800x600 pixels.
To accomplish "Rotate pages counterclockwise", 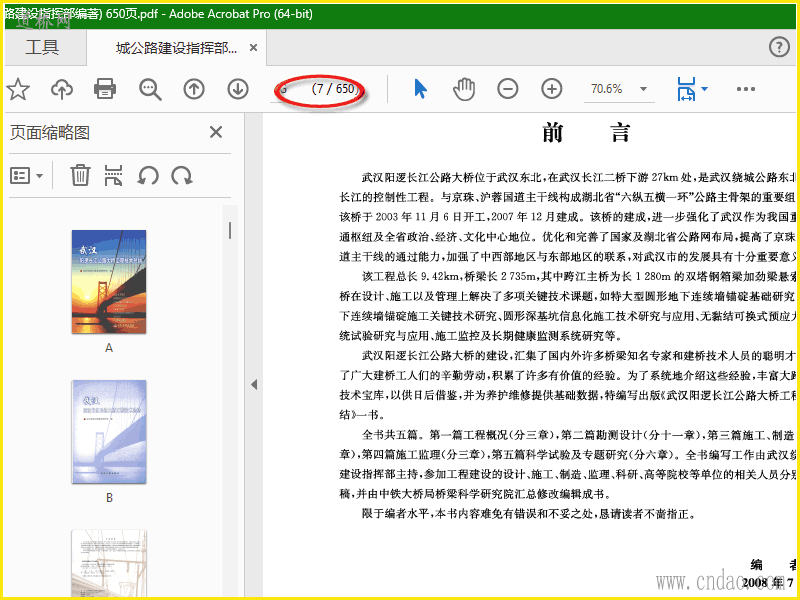I will (148, 176).
